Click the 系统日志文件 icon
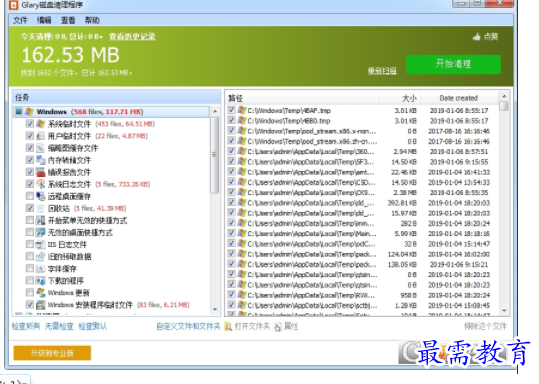The image size is (539, 384). (41, 184)
